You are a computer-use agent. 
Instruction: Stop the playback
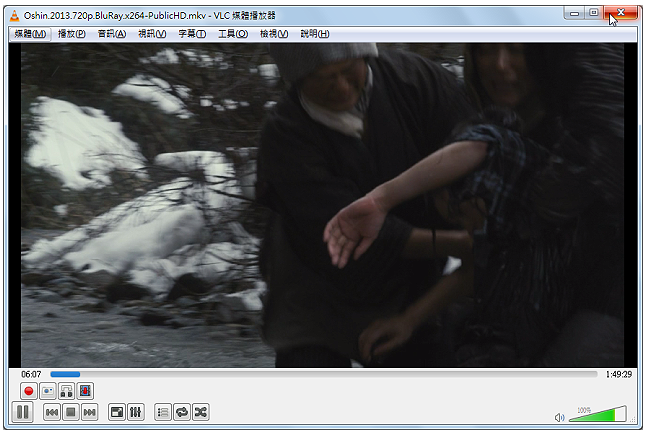tap(71, 412)
